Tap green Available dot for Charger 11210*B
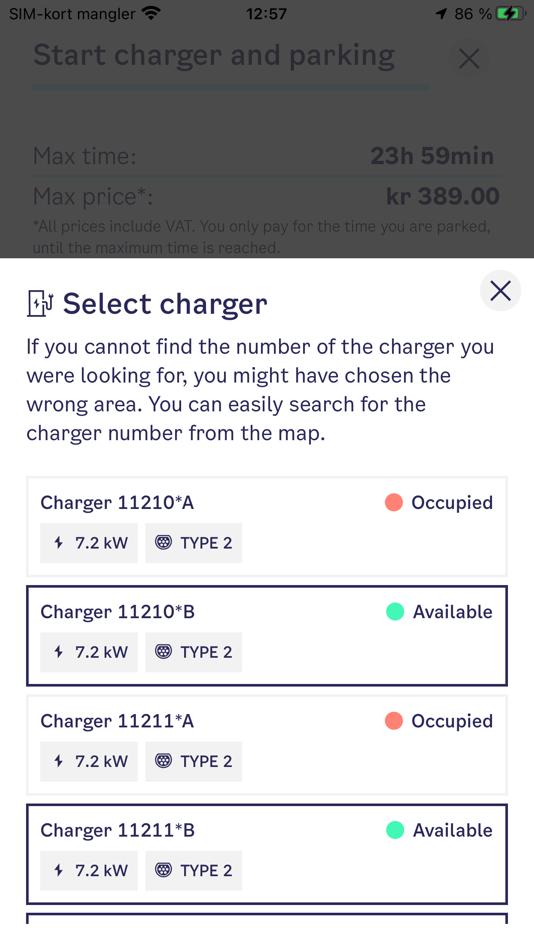Viewport: 534px width, 950px height. [395, 611]
